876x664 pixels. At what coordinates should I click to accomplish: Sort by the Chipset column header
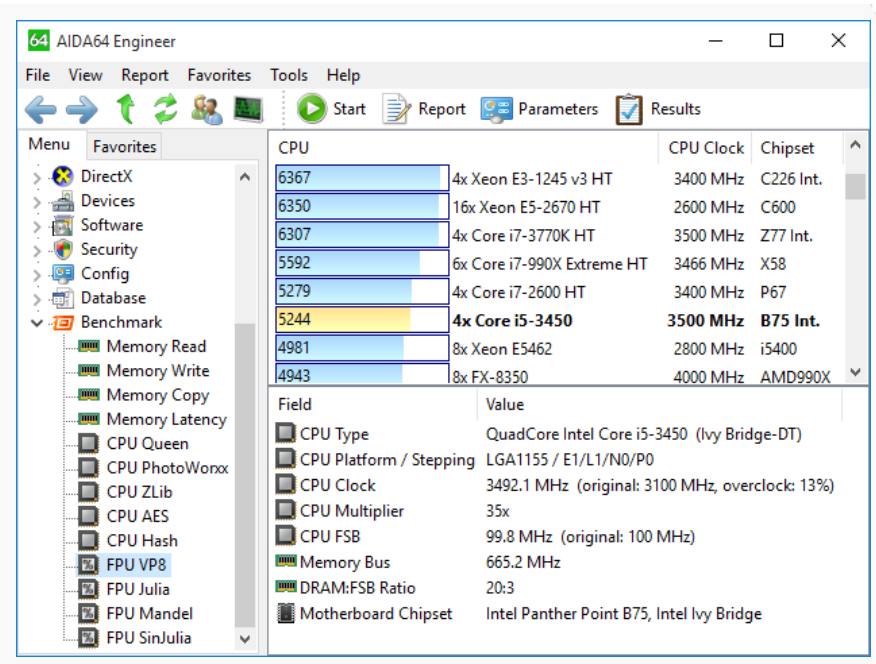(x=797, y=148)
